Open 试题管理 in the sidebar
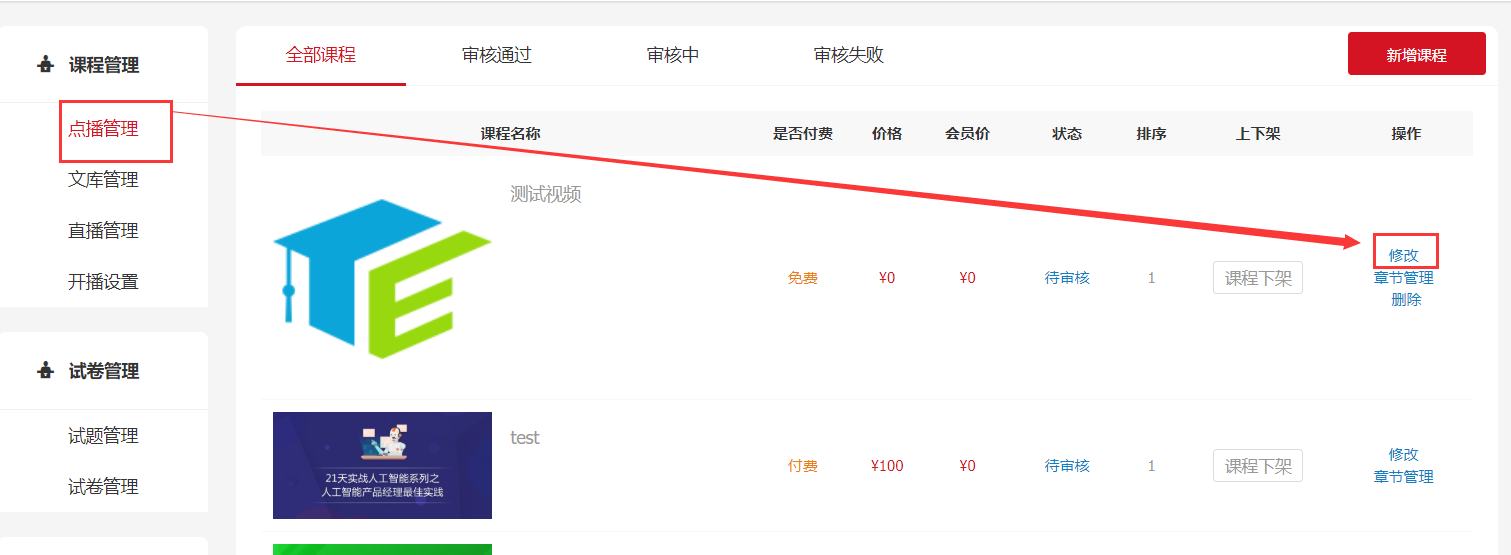The width and height of the screenshot is (1511, 555). click(x=103, y=436)
